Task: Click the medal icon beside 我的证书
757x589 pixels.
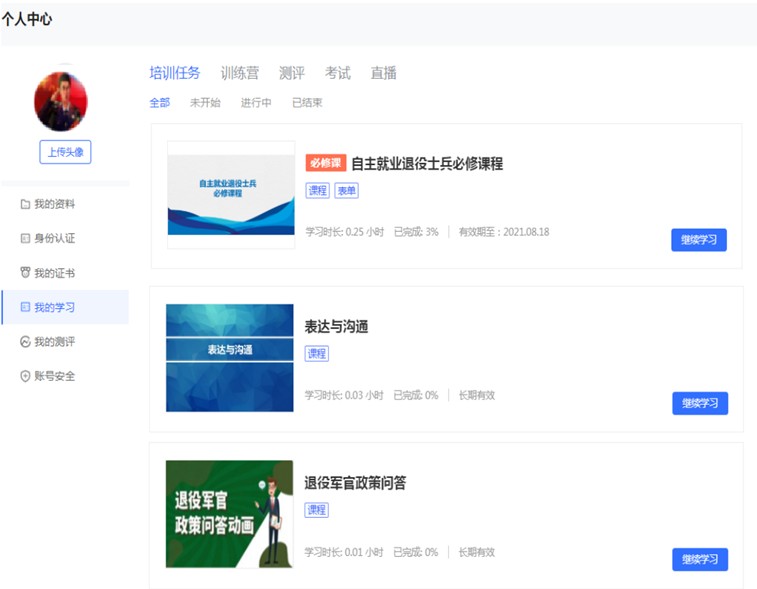Action: pos(25,273)
